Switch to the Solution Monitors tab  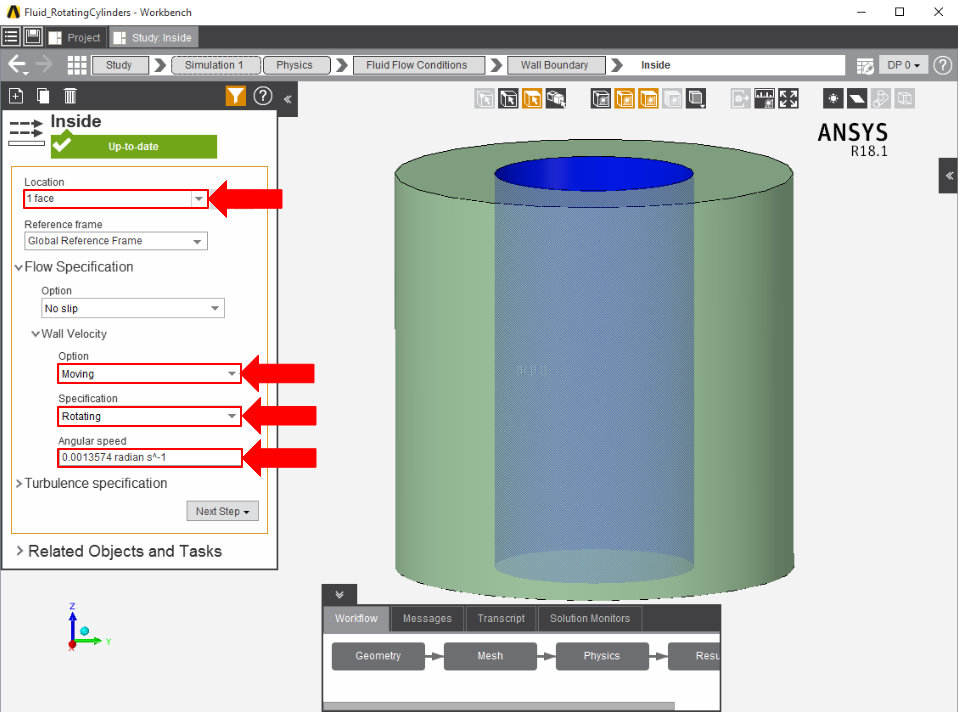[590, 618]
